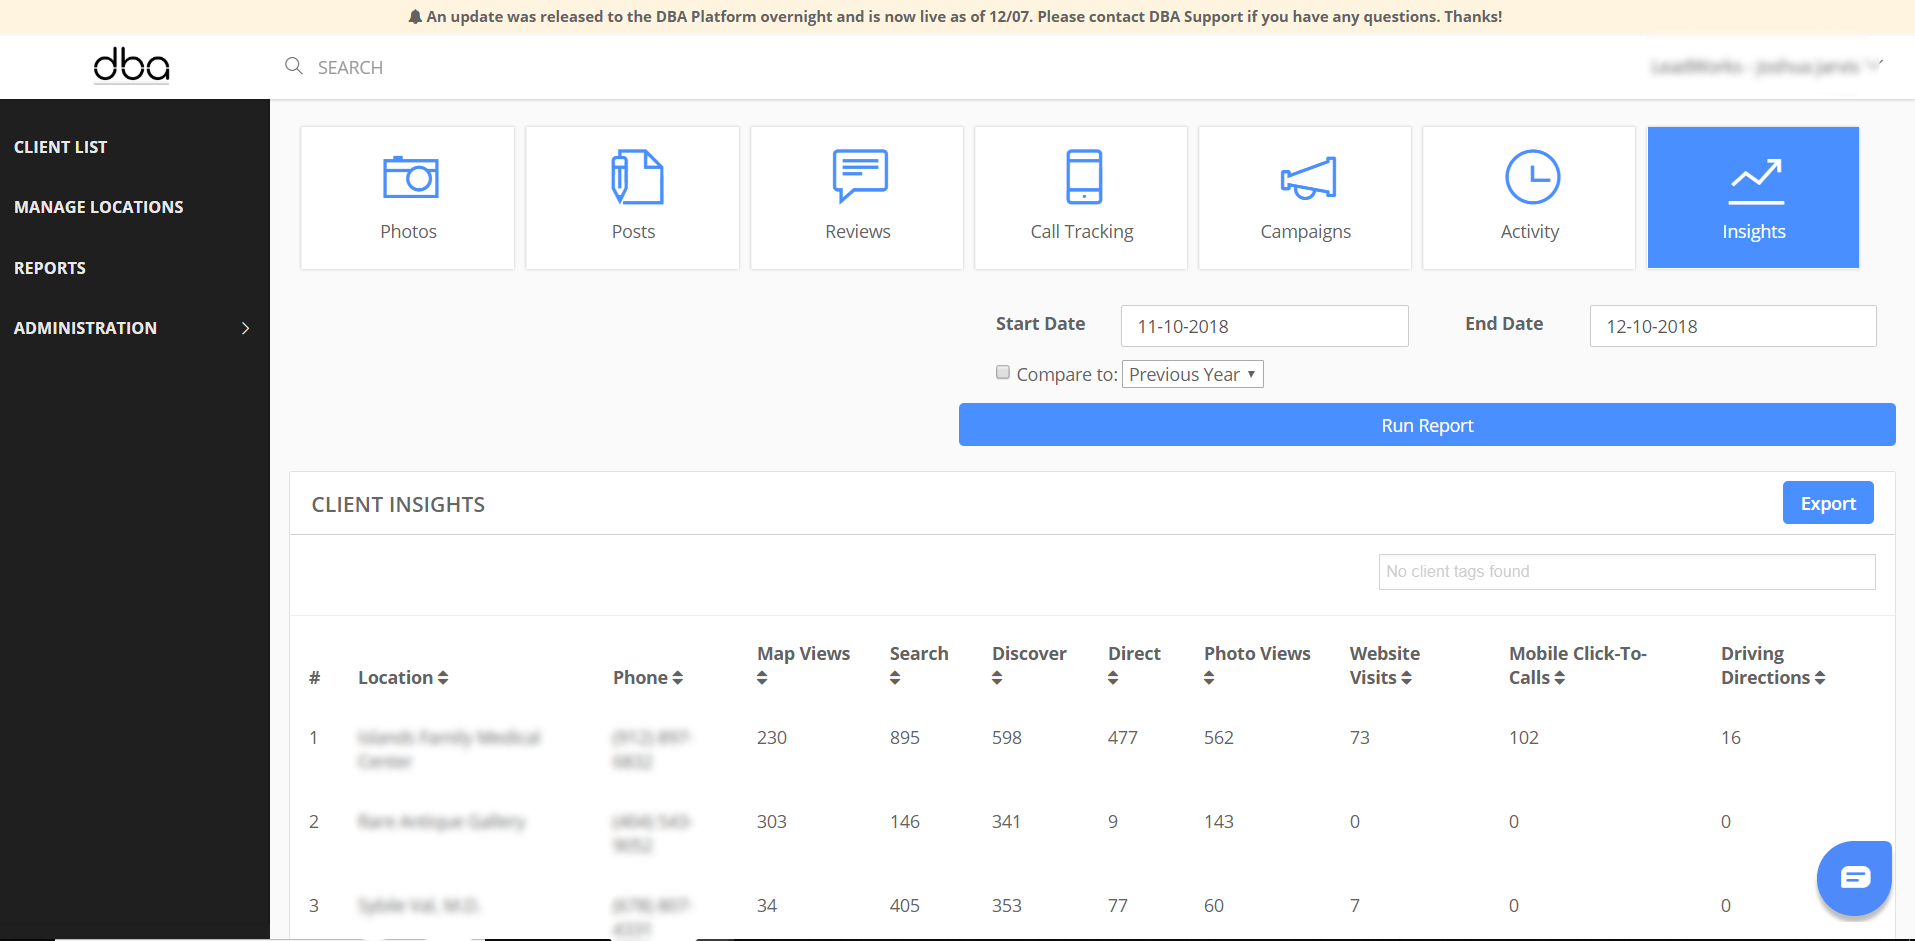Go to Client List in sidebar

click(x=61, y=147)
